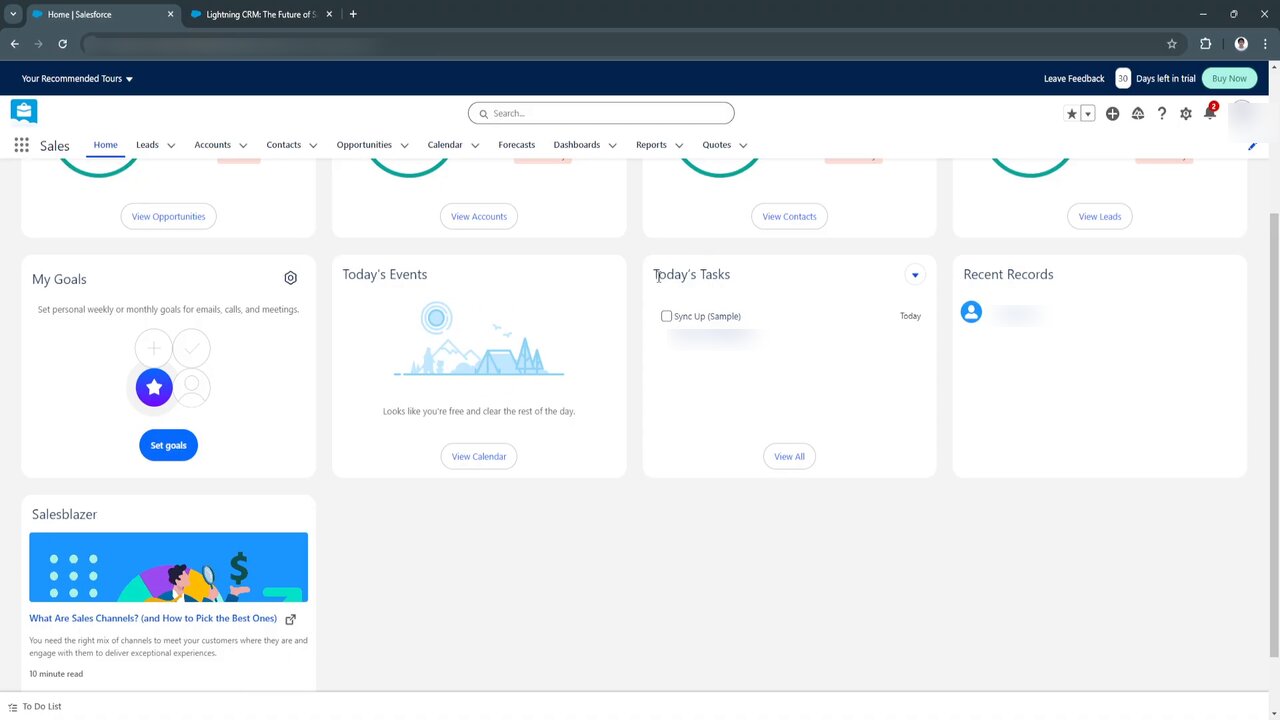Open the Calendar navigation tab
Screen dimensions: 1280x720
click(445, 145)
